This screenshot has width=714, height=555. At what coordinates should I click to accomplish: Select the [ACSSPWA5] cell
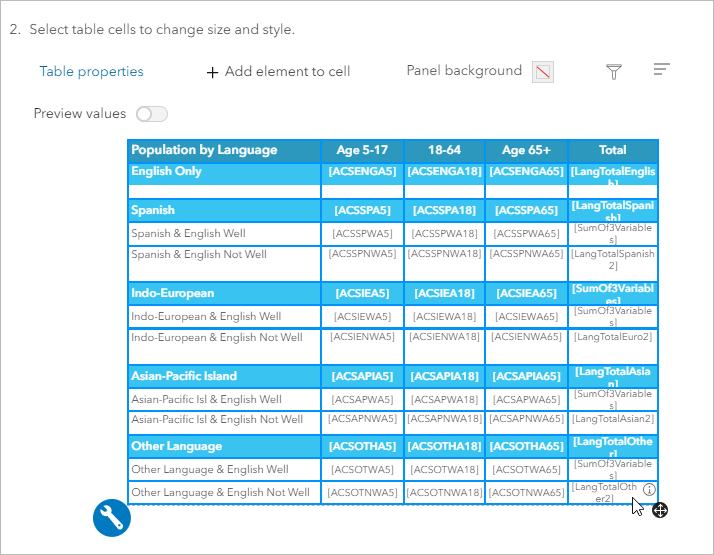362,234
